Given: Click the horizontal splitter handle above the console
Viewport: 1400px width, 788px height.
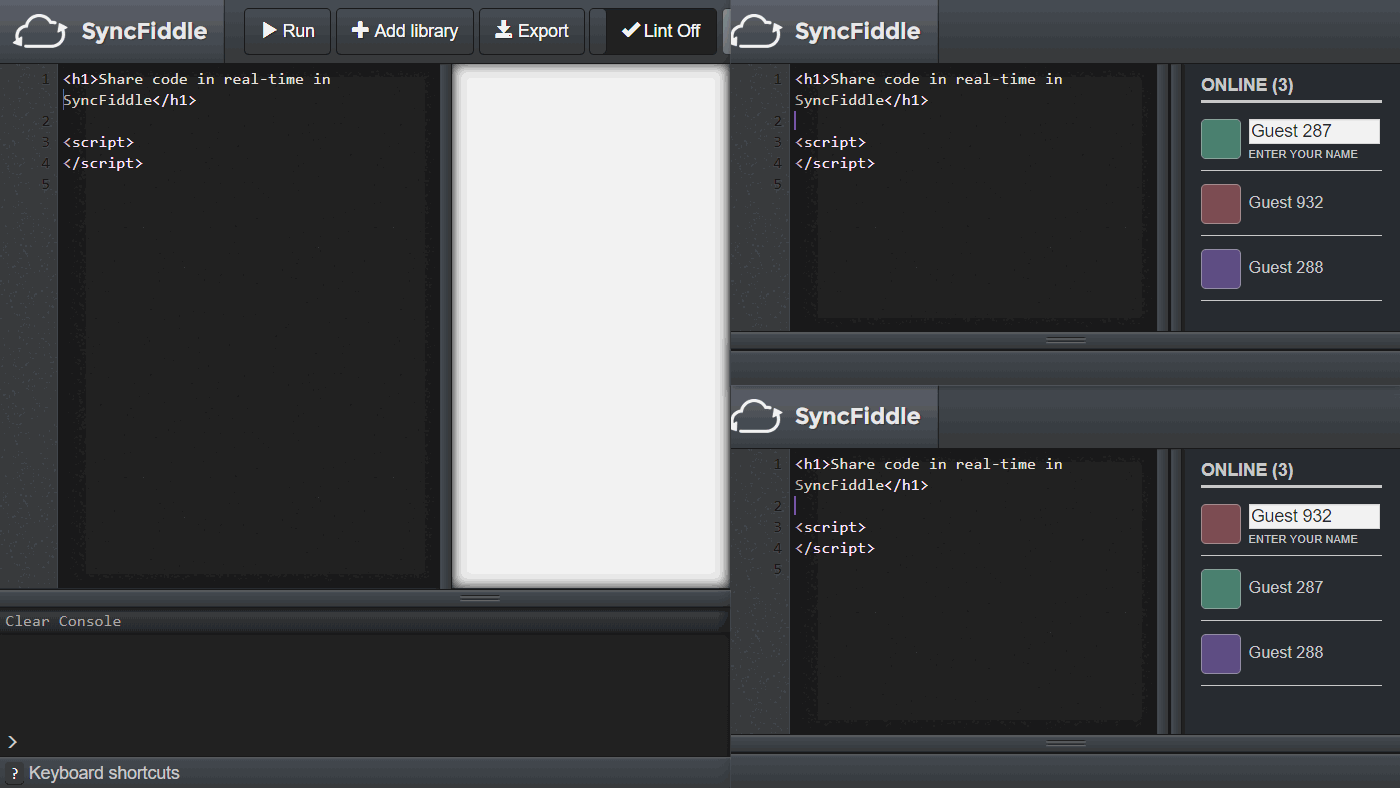Looking at the screenshot, I should pyautogui.click(x=480, y=598).
